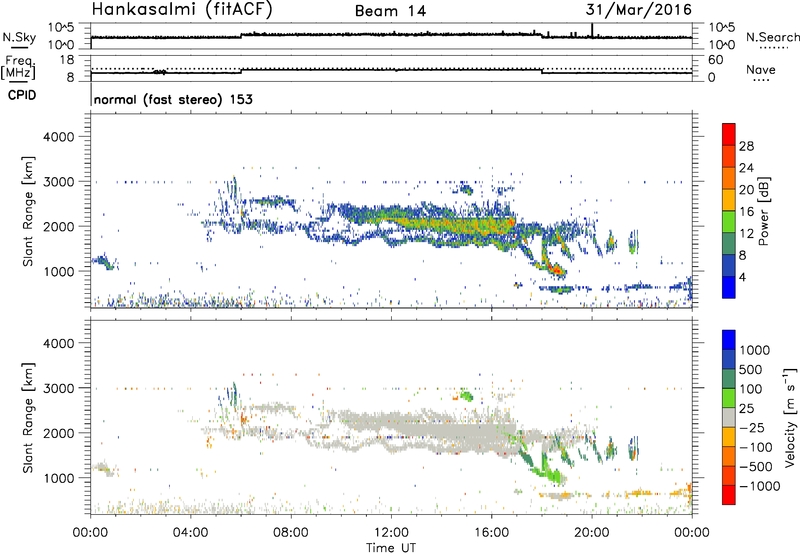This screenshot has width=800, height=554.
Task: Click the '500' Velocity scale value
Action: click(x=752, y=369)
